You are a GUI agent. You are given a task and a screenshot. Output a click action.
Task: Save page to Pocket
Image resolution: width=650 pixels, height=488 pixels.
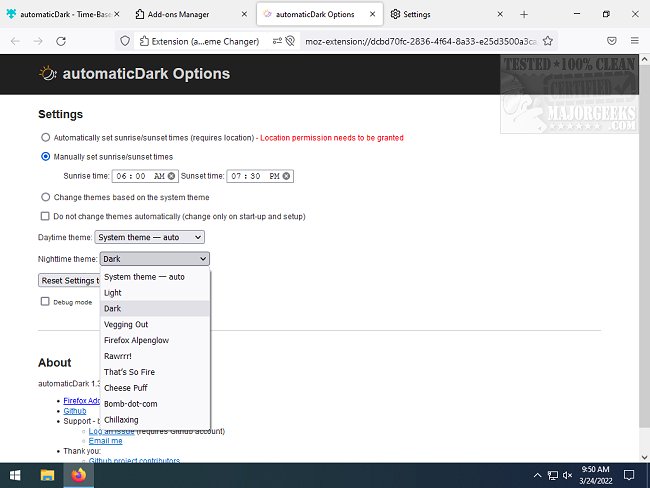[611, 41]
